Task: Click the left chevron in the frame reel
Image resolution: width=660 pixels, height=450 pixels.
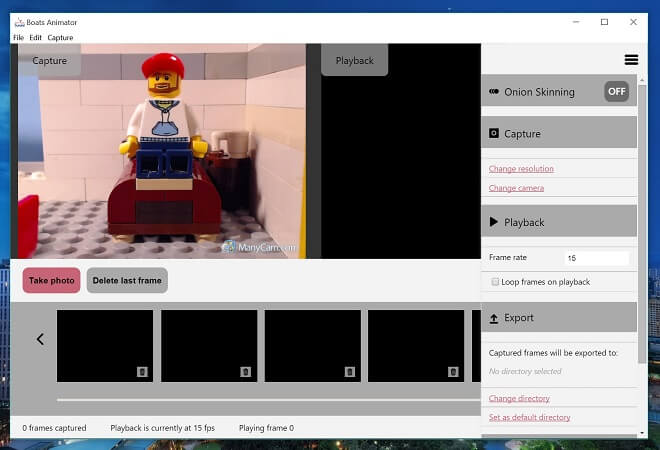Action: point(40,339)
